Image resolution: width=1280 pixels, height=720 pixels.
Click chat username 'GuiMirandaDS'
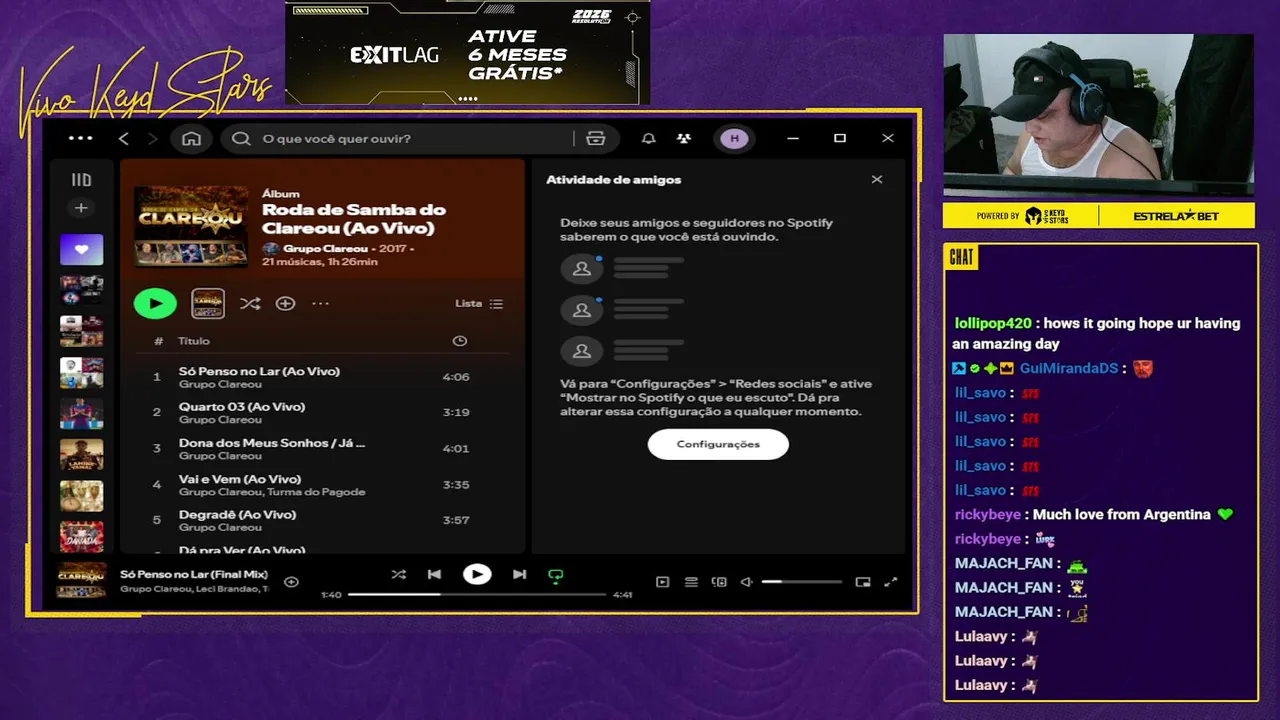pyautogui.click(x=1069, y=368)
